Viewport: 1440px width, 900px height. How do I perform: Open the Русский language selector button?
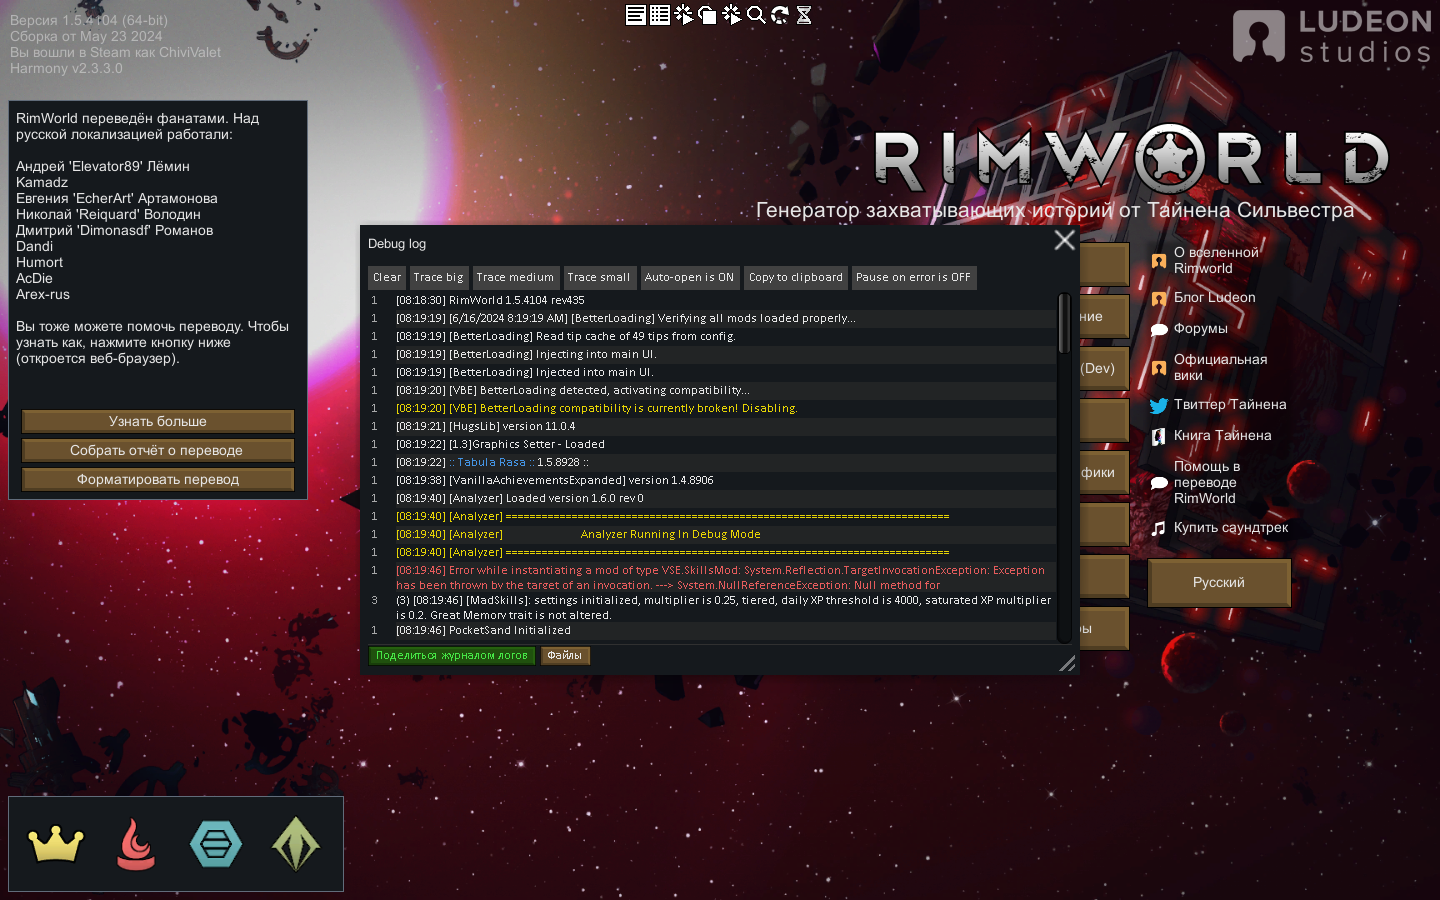(x=1219, y=583)
